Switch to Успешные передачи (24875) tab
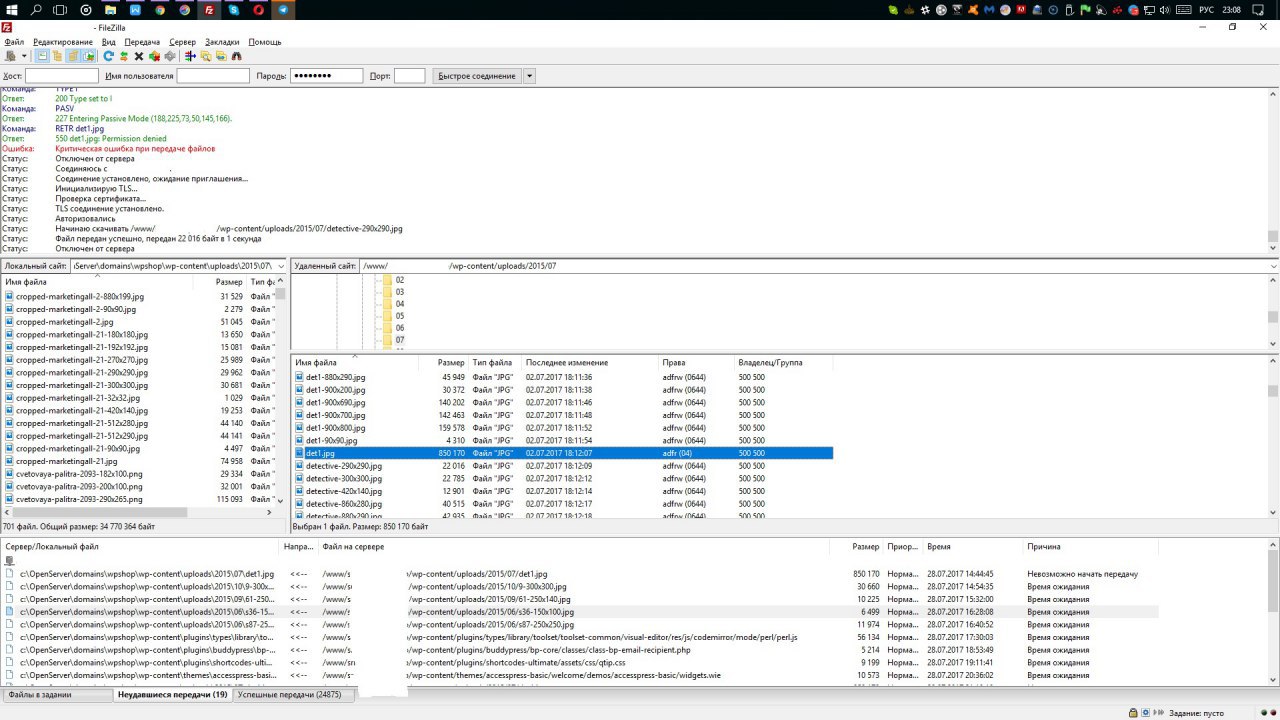The image size is (1280, 720). (x=294, y=694)
